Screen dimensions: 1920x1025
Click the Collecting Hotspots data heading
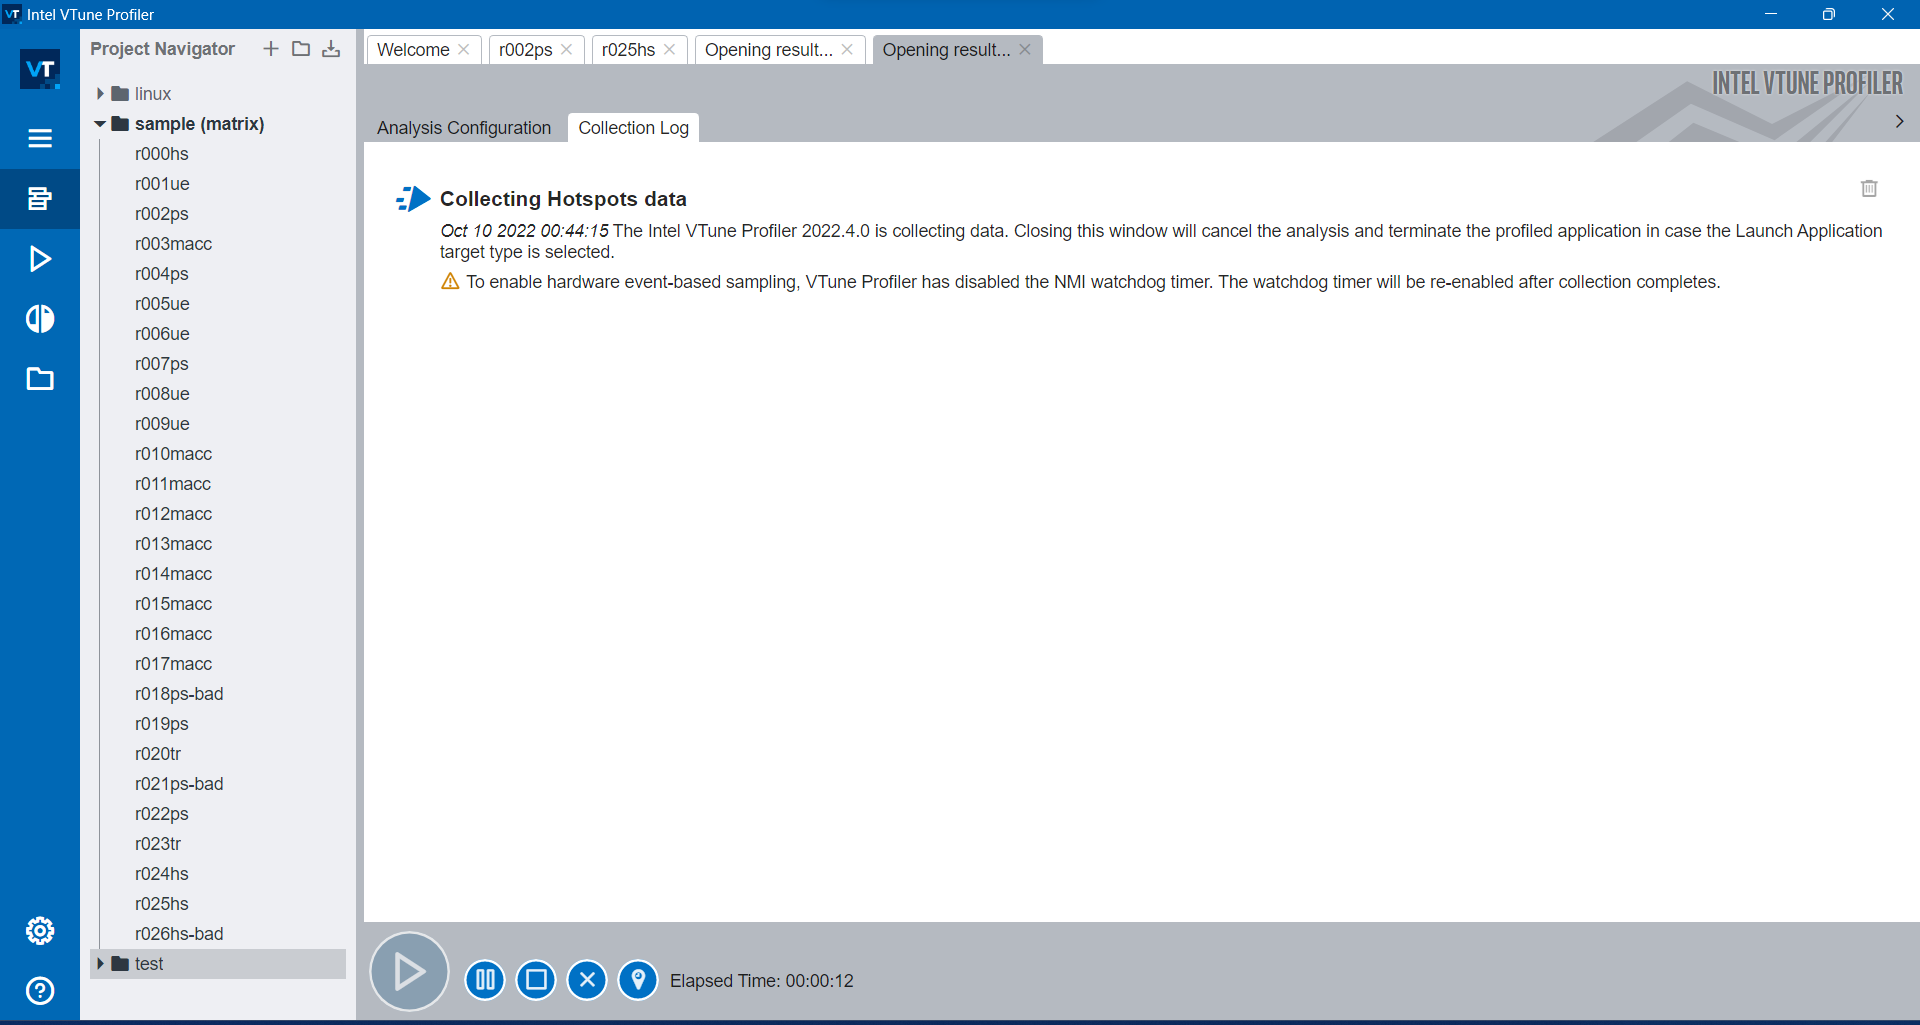click(563, 199)
